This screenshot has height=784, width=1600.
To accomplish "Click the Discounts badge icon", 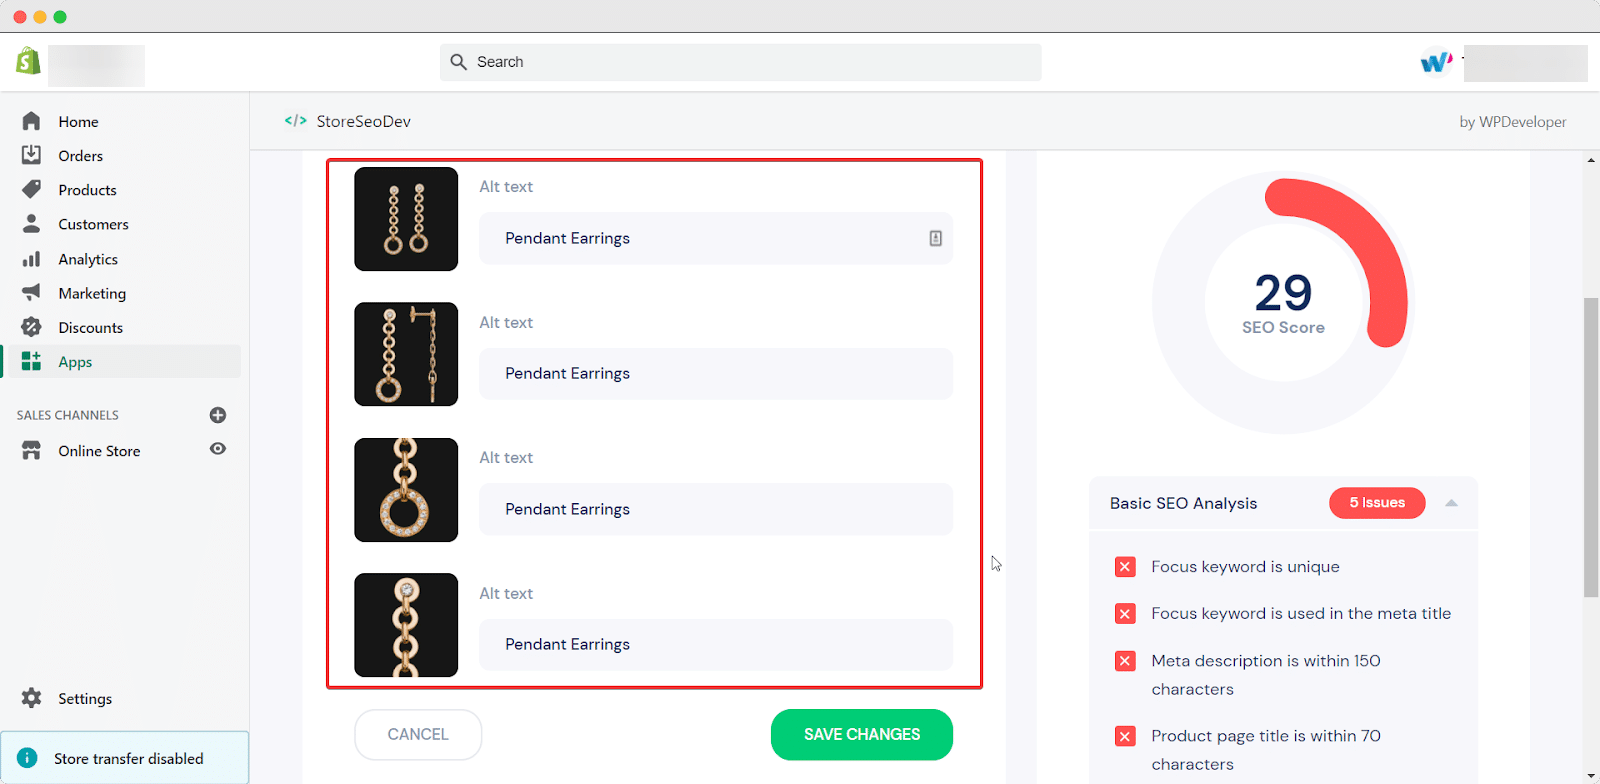I will point(32,327).
